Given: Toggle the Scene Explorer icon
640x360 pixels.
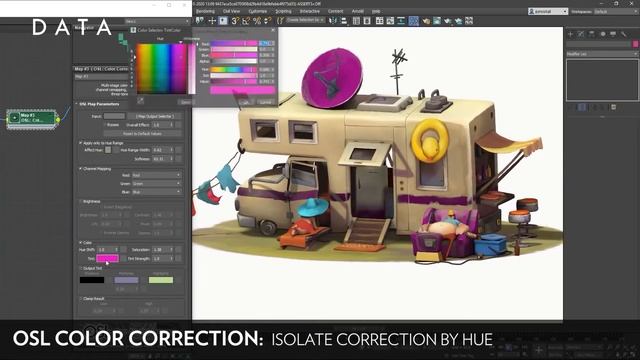Looking at the screenshot, I should (x=356, y=20).
